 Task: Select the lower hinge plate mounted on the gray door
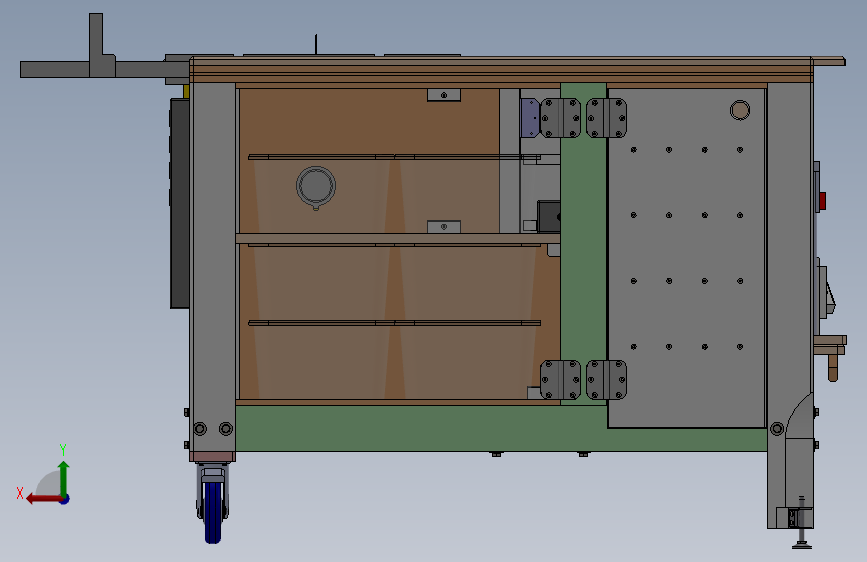point(607,380)
